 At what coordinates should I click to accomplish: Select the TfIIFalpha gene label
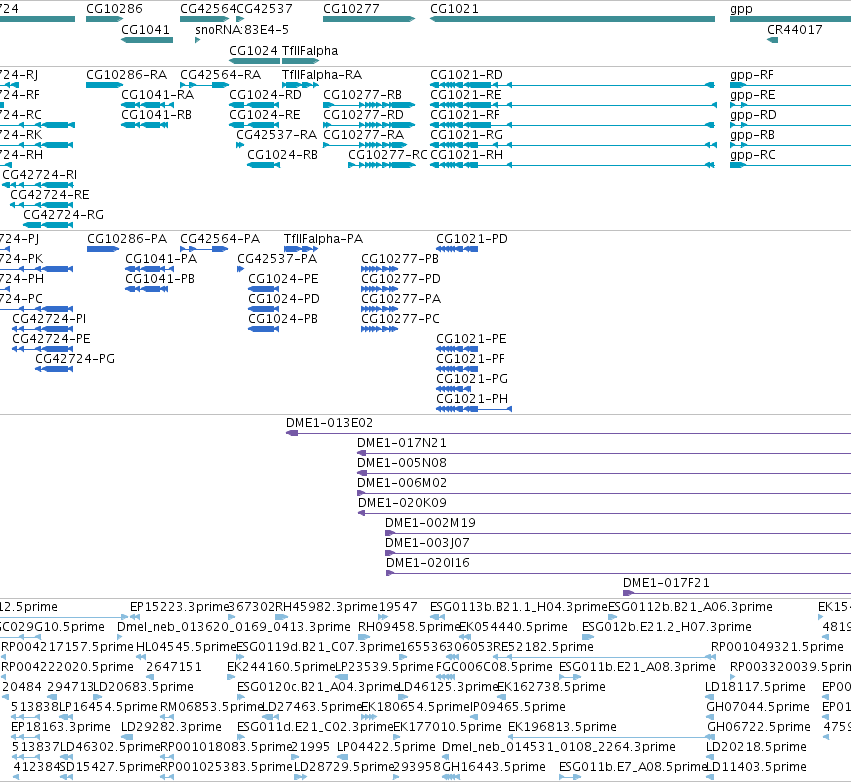click(x=310, y=50)
